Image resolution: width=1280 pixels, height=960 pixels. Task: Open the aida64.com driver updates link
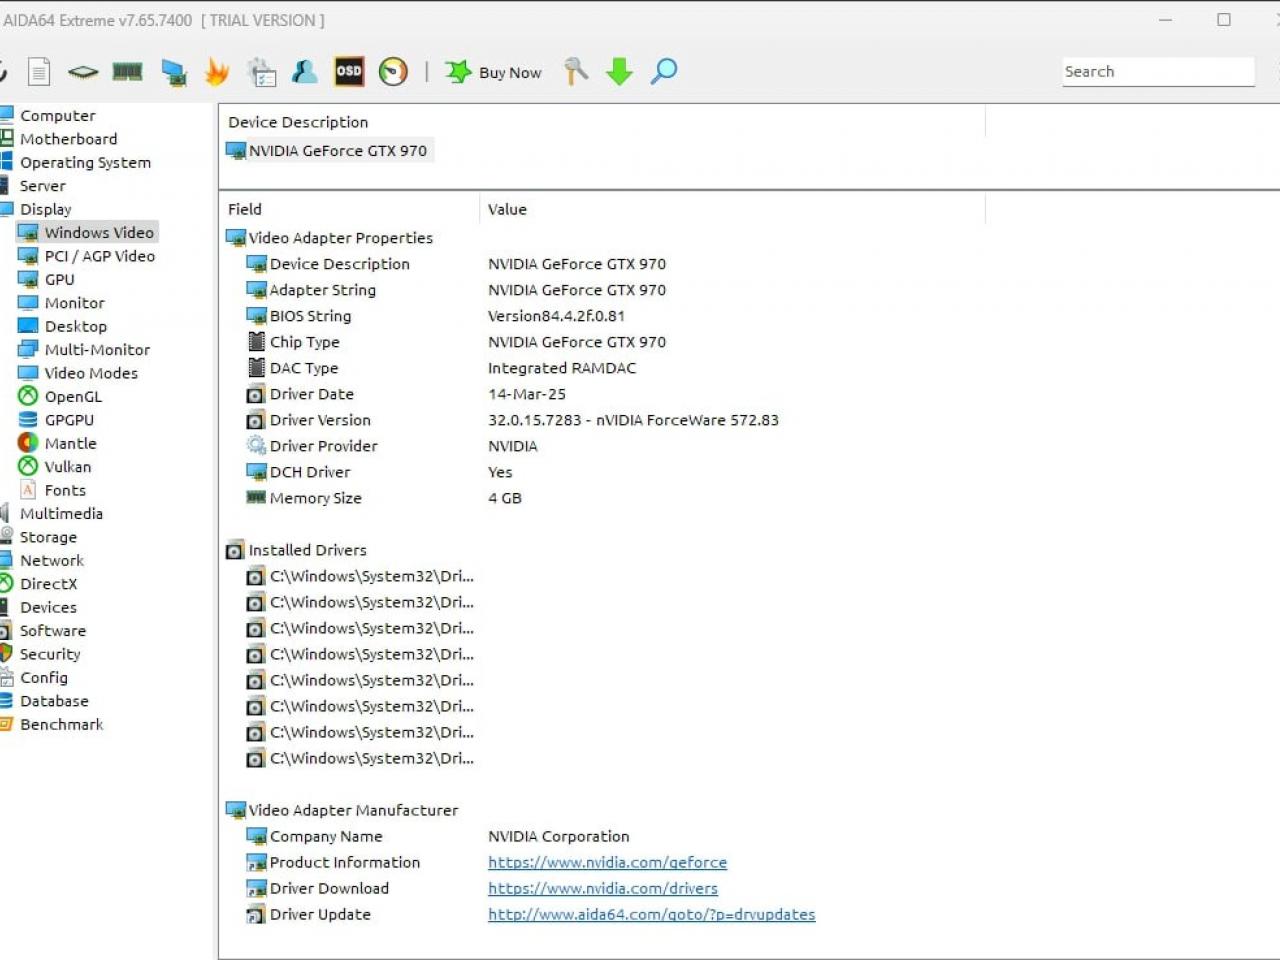pos(652,914)
